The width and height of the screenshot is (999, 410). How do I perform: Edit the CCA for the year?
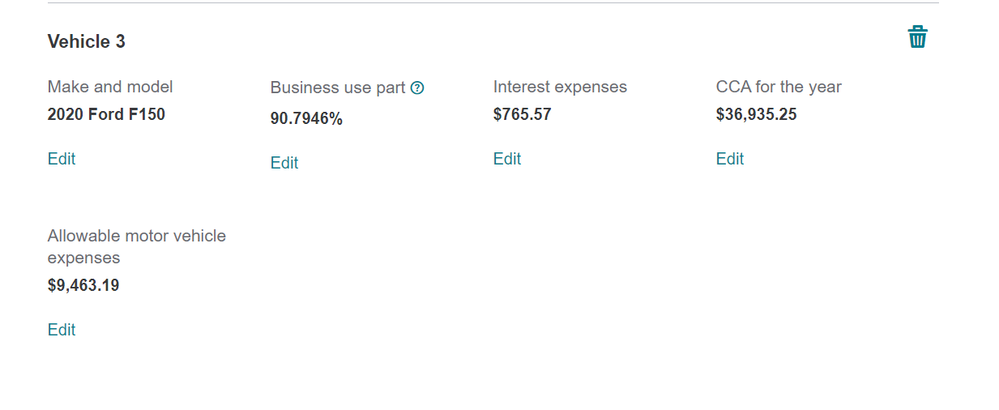pyautogui.click(x=729, y=159)
